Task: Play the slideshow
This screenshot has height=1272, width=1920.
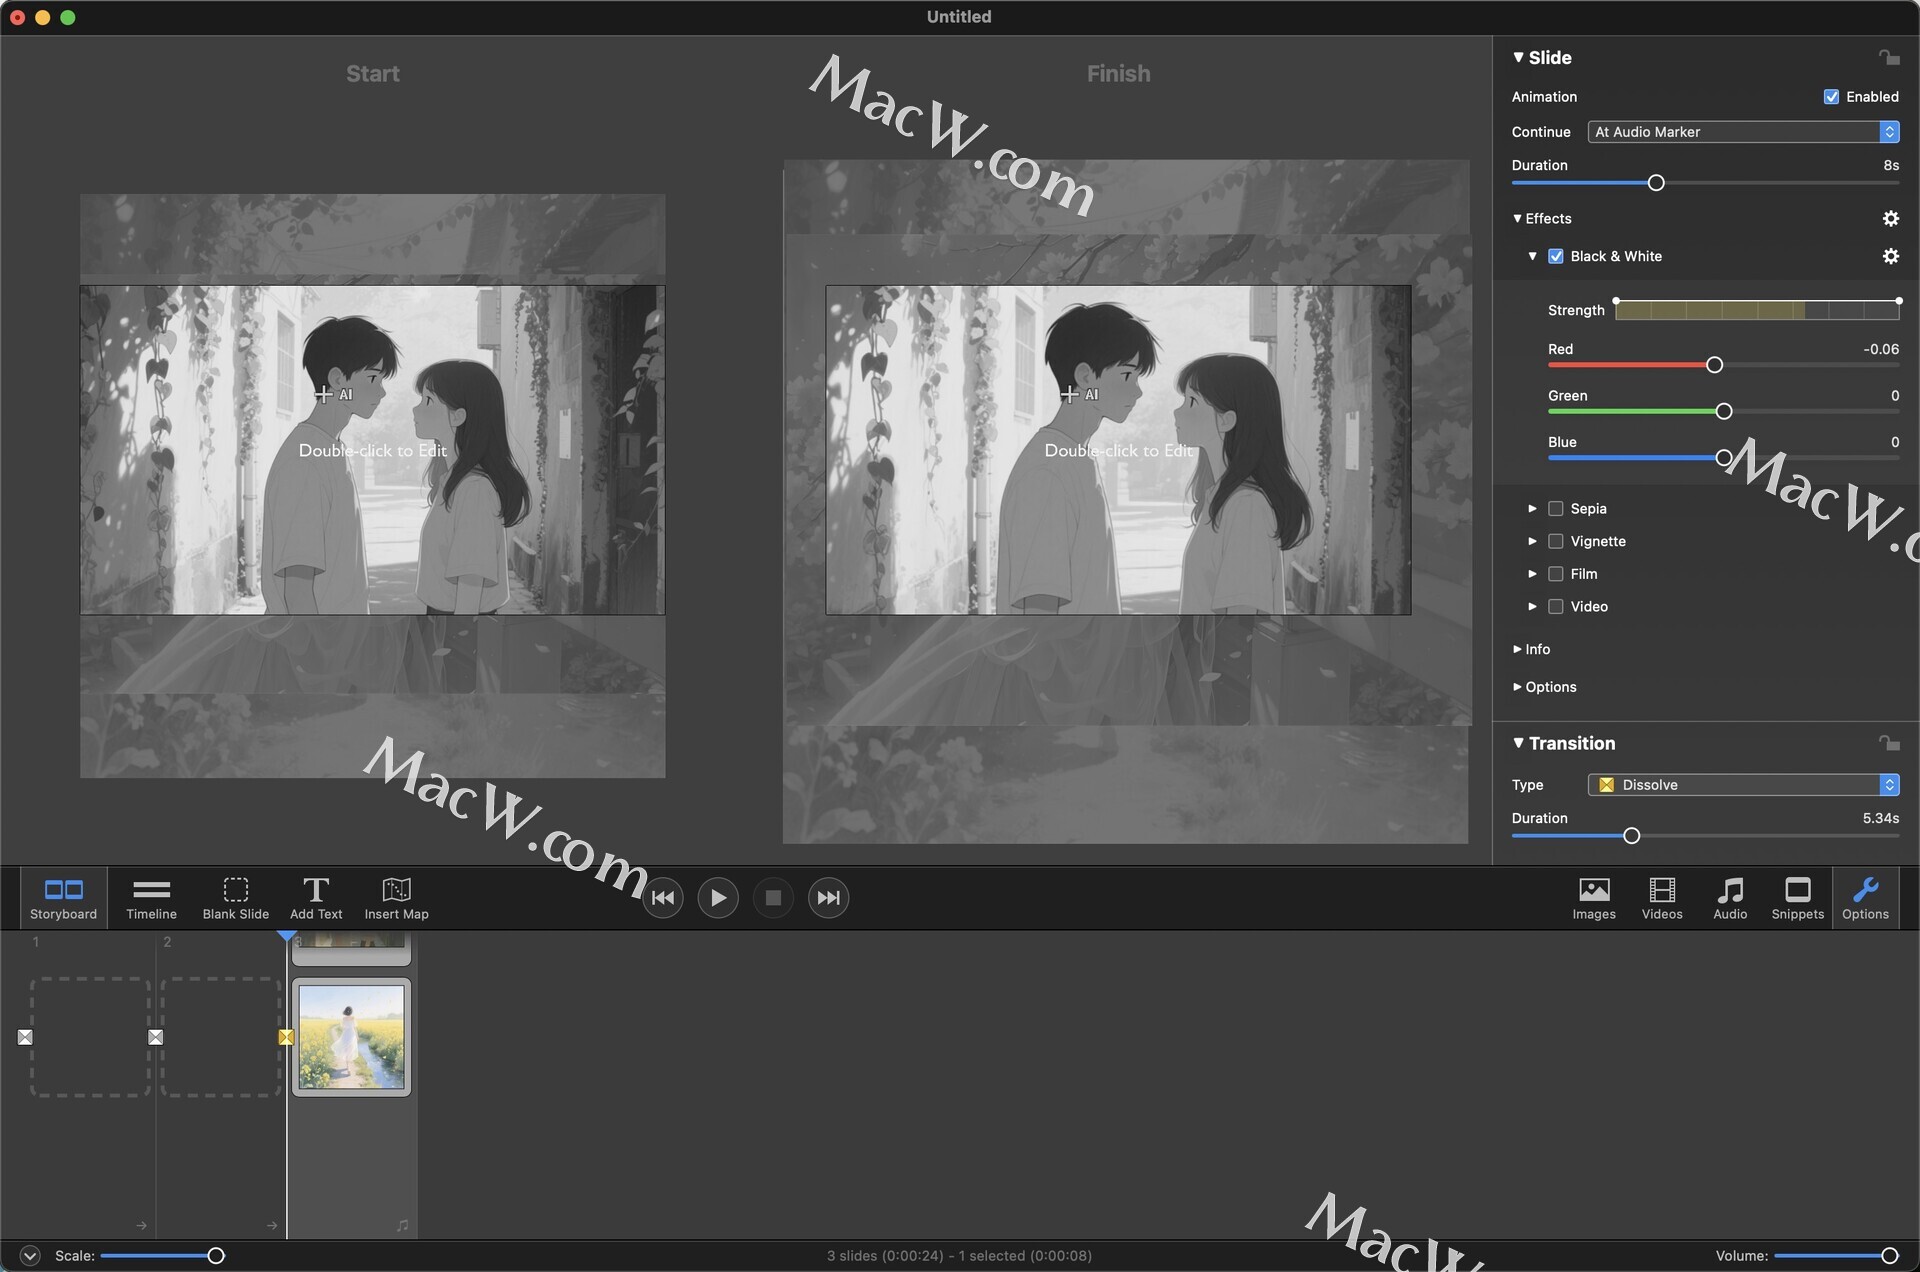Action: tap(718, 898)
